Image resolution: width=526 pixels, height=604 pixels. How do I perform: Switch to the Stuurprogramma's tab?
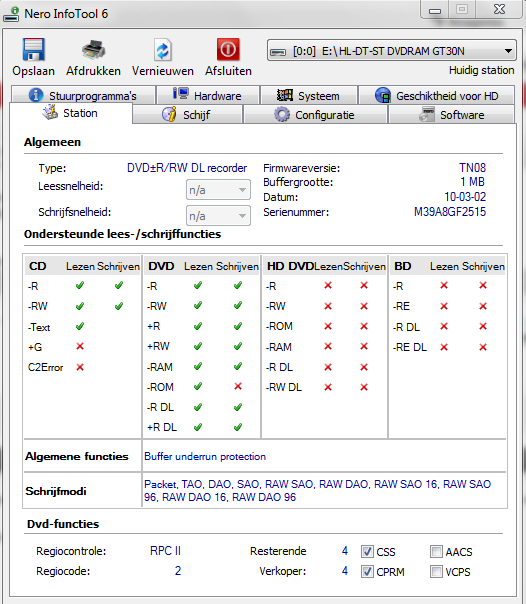pos(83,95)
